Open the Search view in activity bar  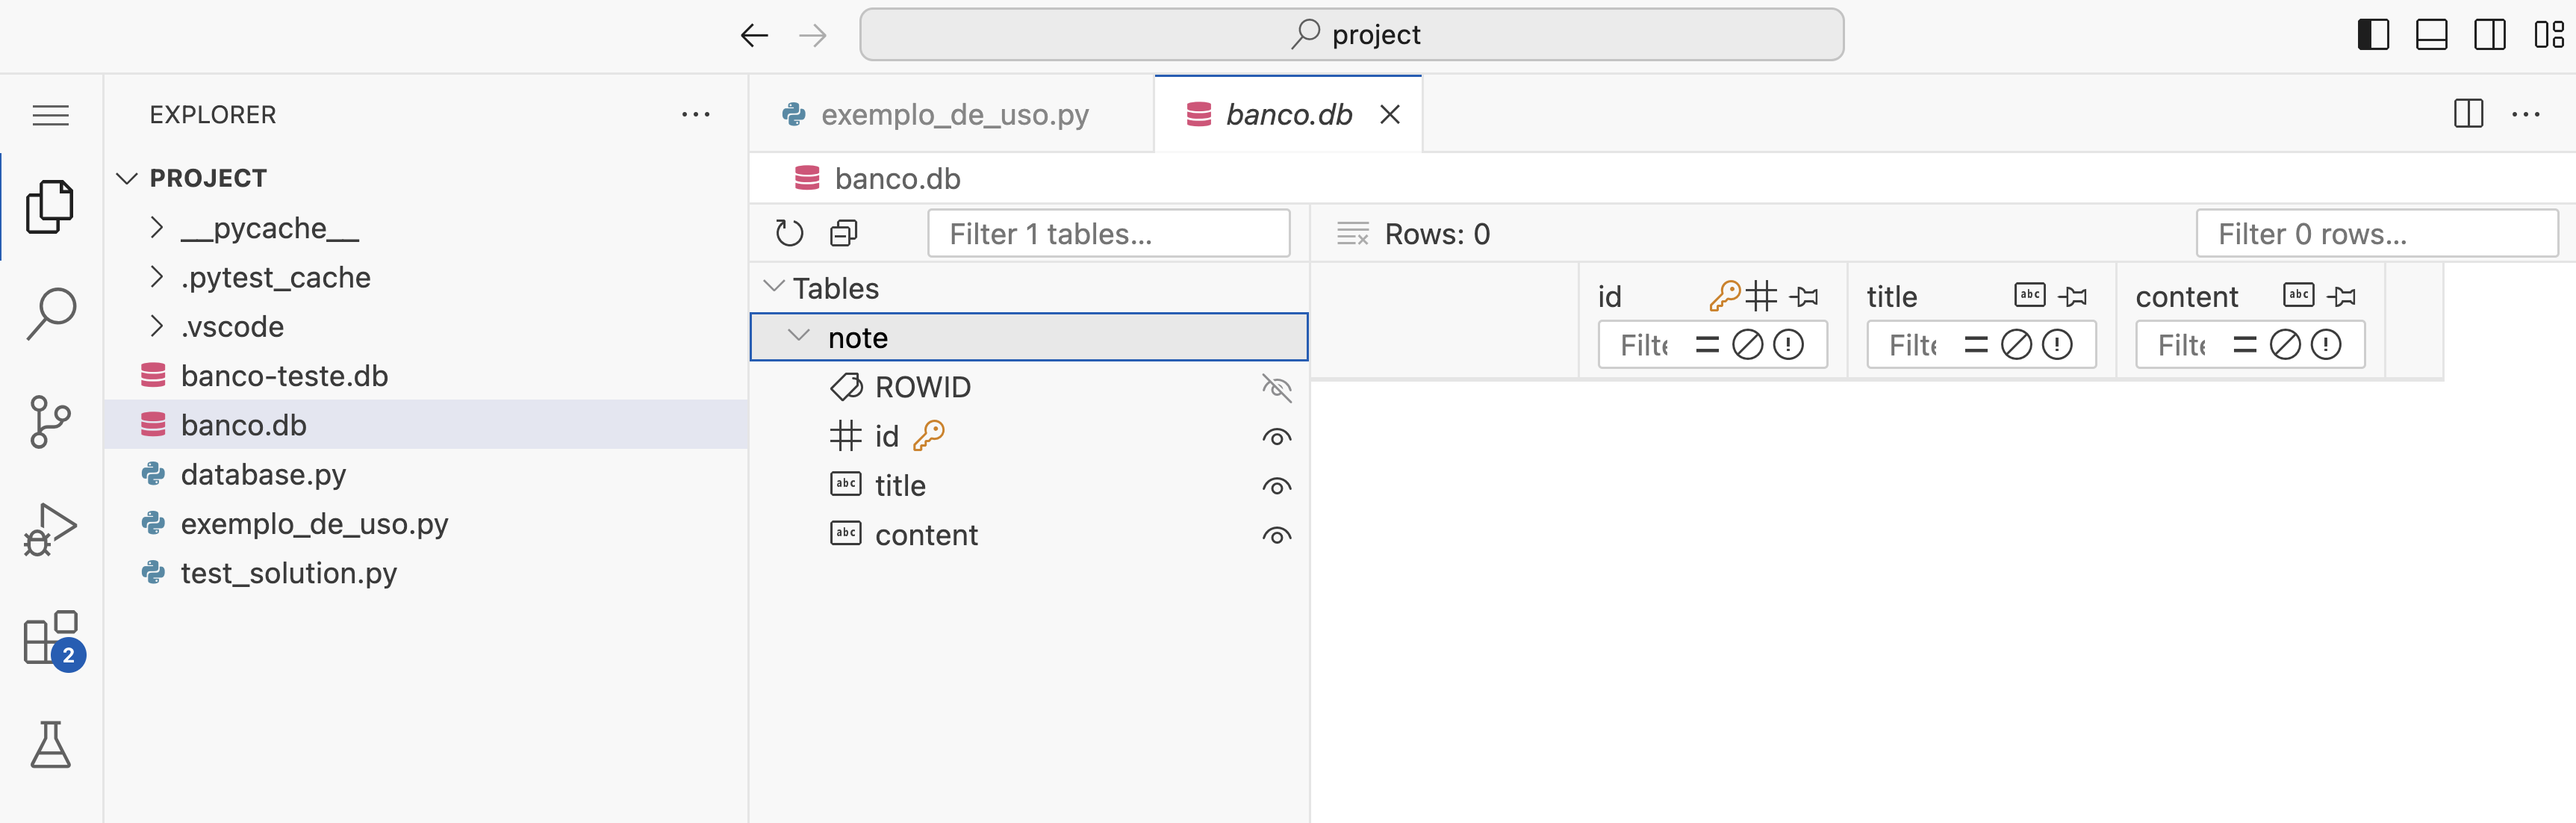pyautogui.click(x=50, y=314)
